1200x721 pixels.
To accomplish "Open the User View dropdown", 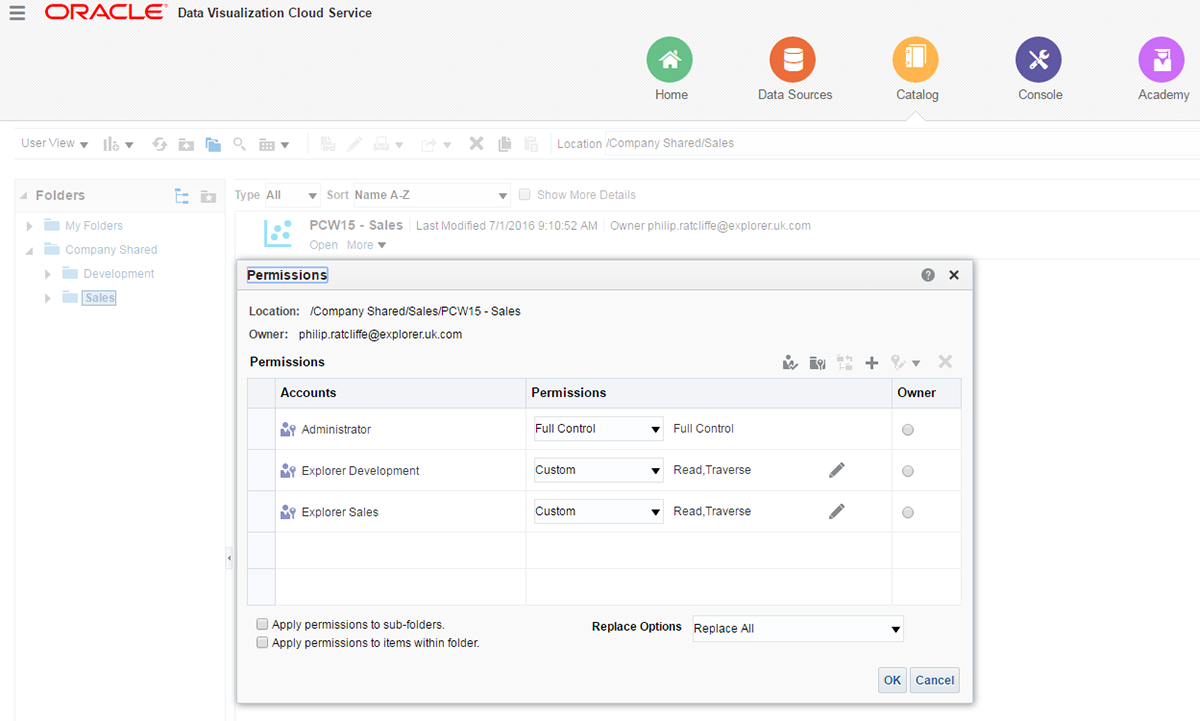I will point(55,144).
